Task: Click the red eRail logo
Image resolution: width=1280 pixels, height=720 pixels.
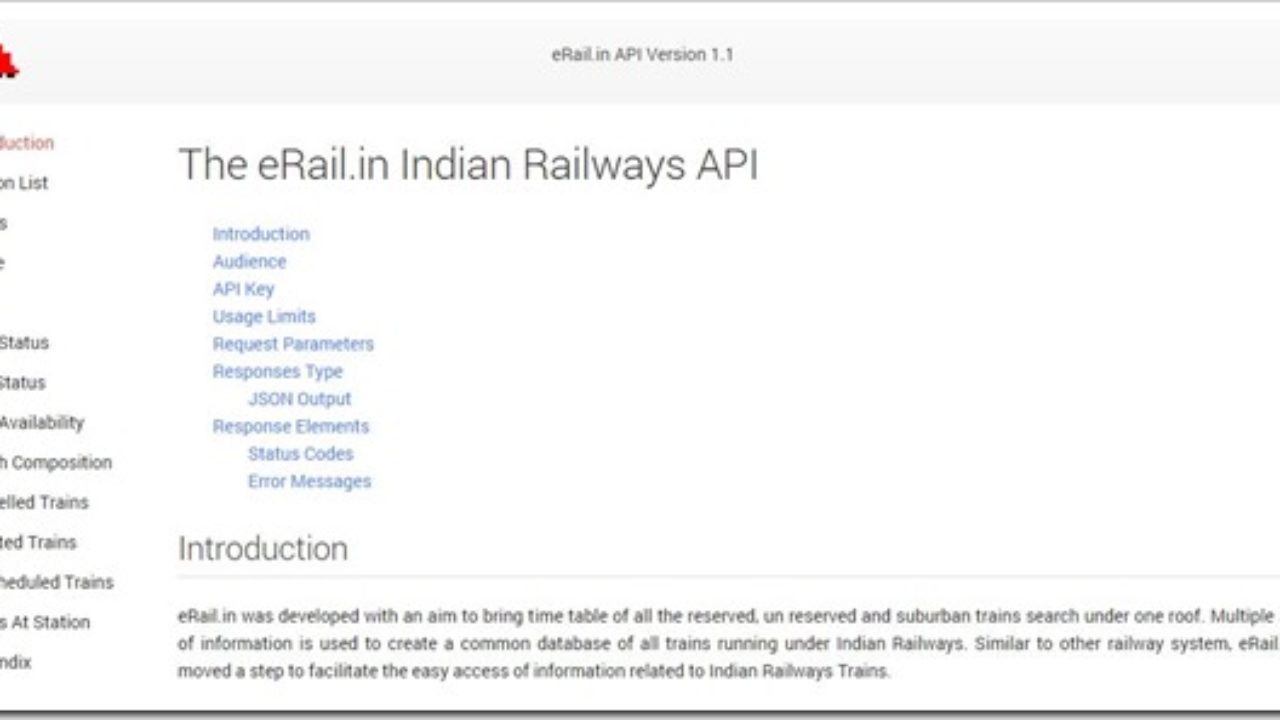Action: click(8, 57)
